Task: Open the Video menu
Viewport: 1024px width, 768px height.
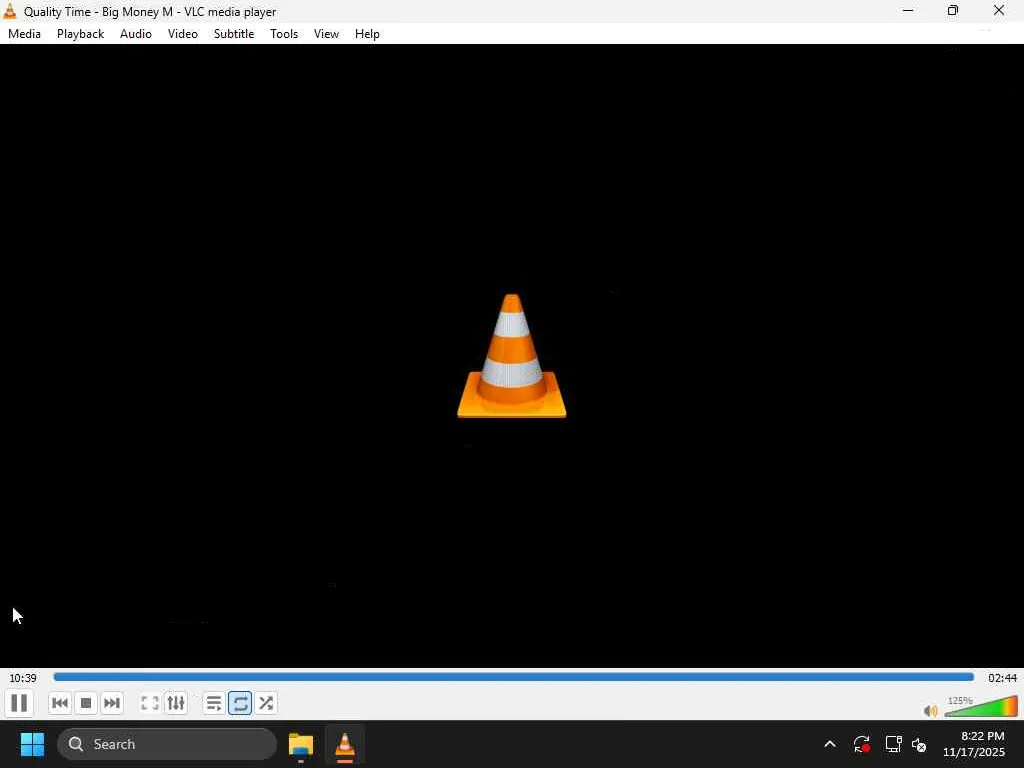Action: [183, 34]
